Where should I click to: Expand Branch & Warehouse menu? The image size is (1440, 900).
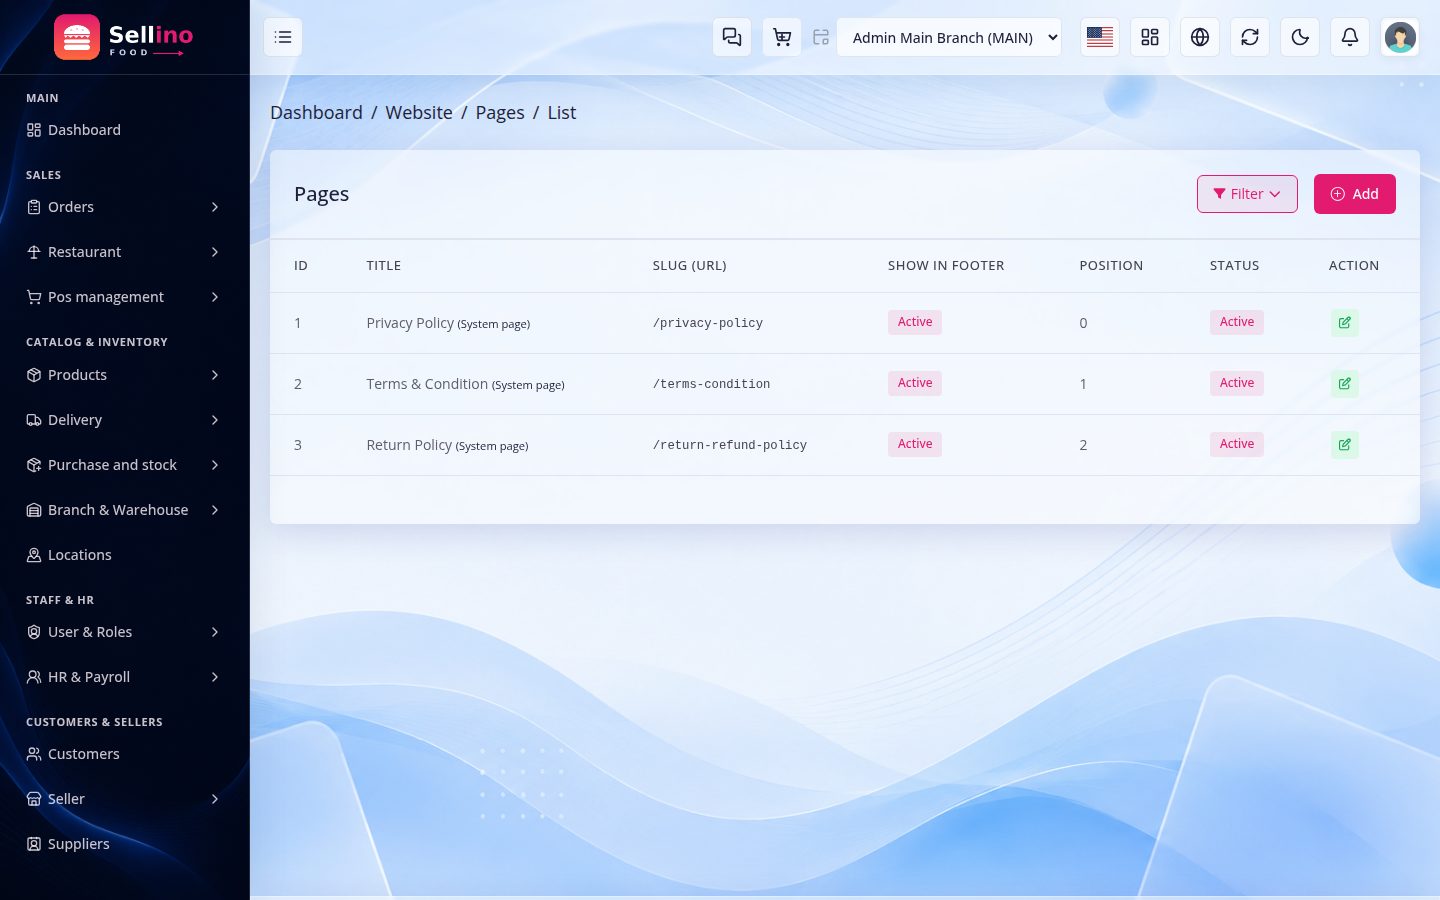(124, 510)
